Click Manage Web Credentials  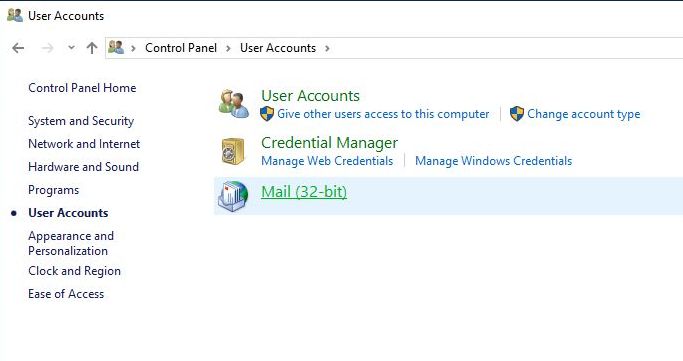(x=327, y=161)
